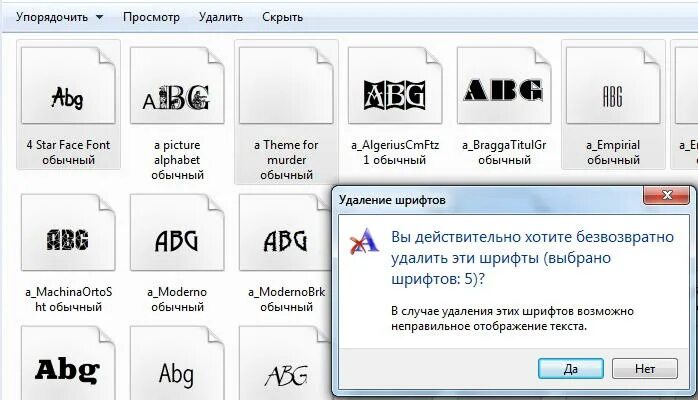Click the label a picture alphabet обычный
This screenshot has height=400, width=698.
pyautogui.click(x=177, y=160)
